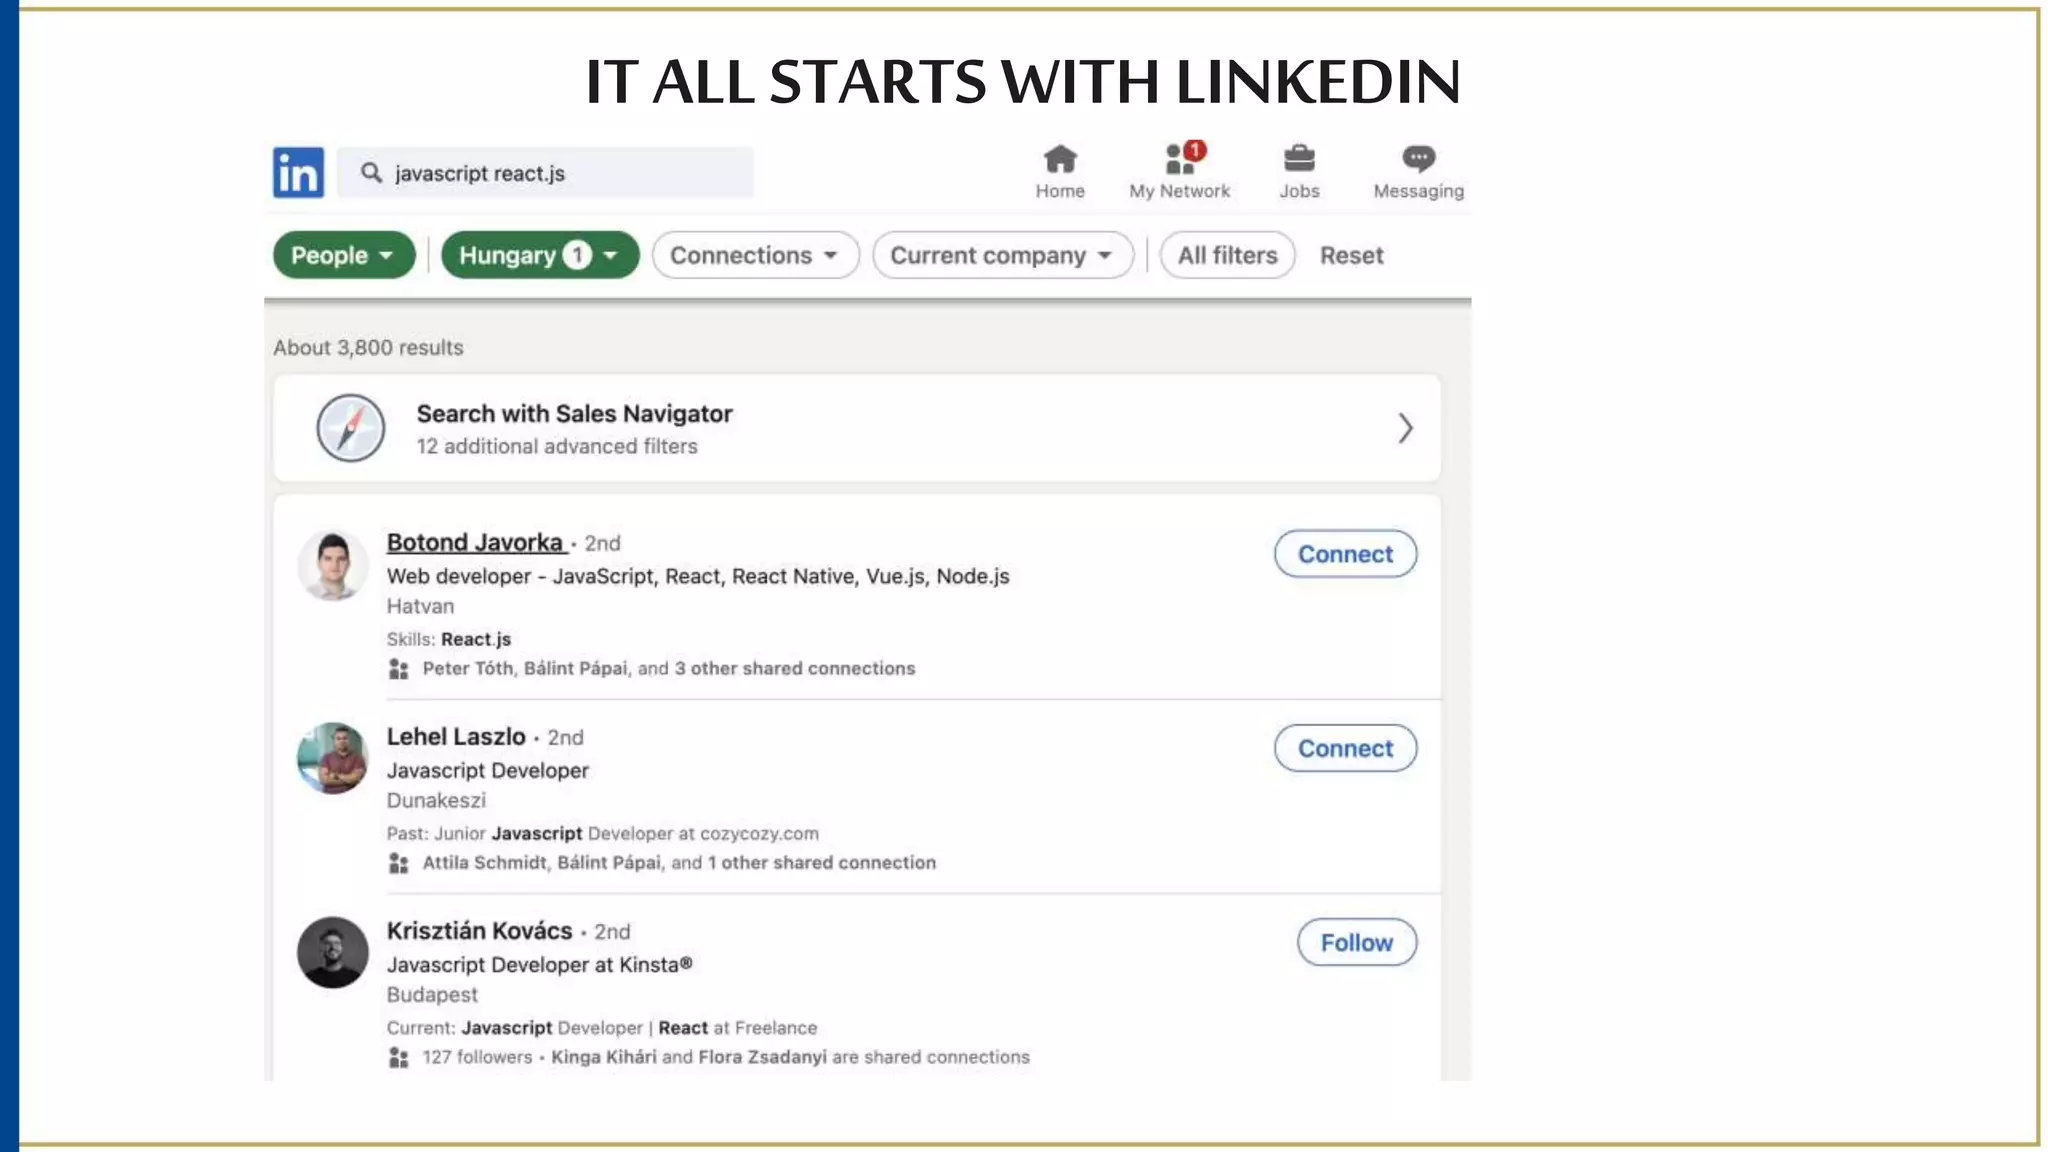
Task: Click 'Current: Javascript Developer | React at Freelance'
Action: [x=602, y=1027]
